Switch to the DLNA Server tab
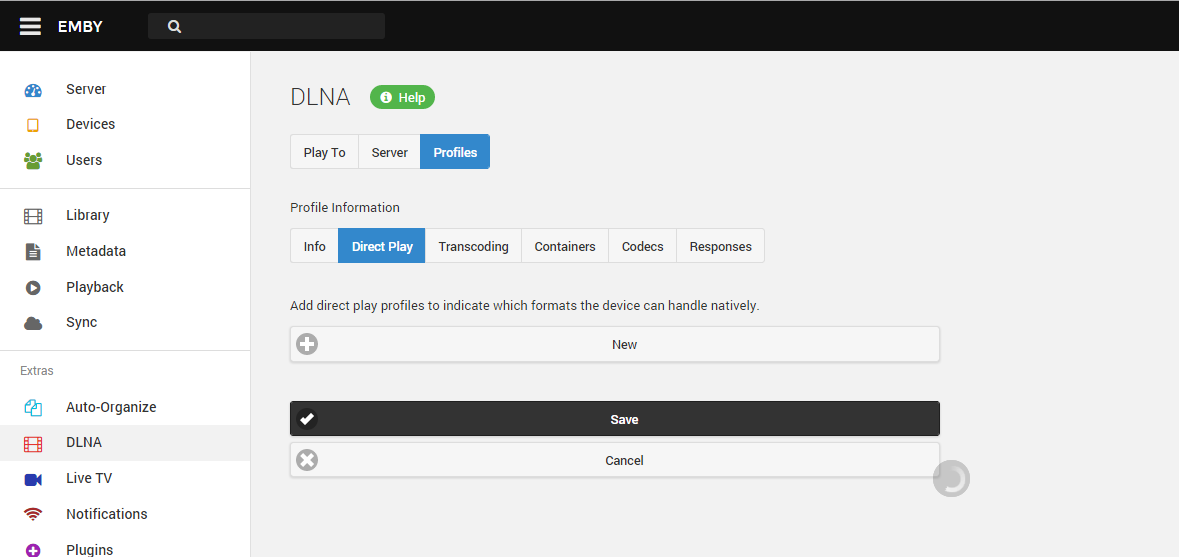This screenshot has height=557, width=1179. 389,152
